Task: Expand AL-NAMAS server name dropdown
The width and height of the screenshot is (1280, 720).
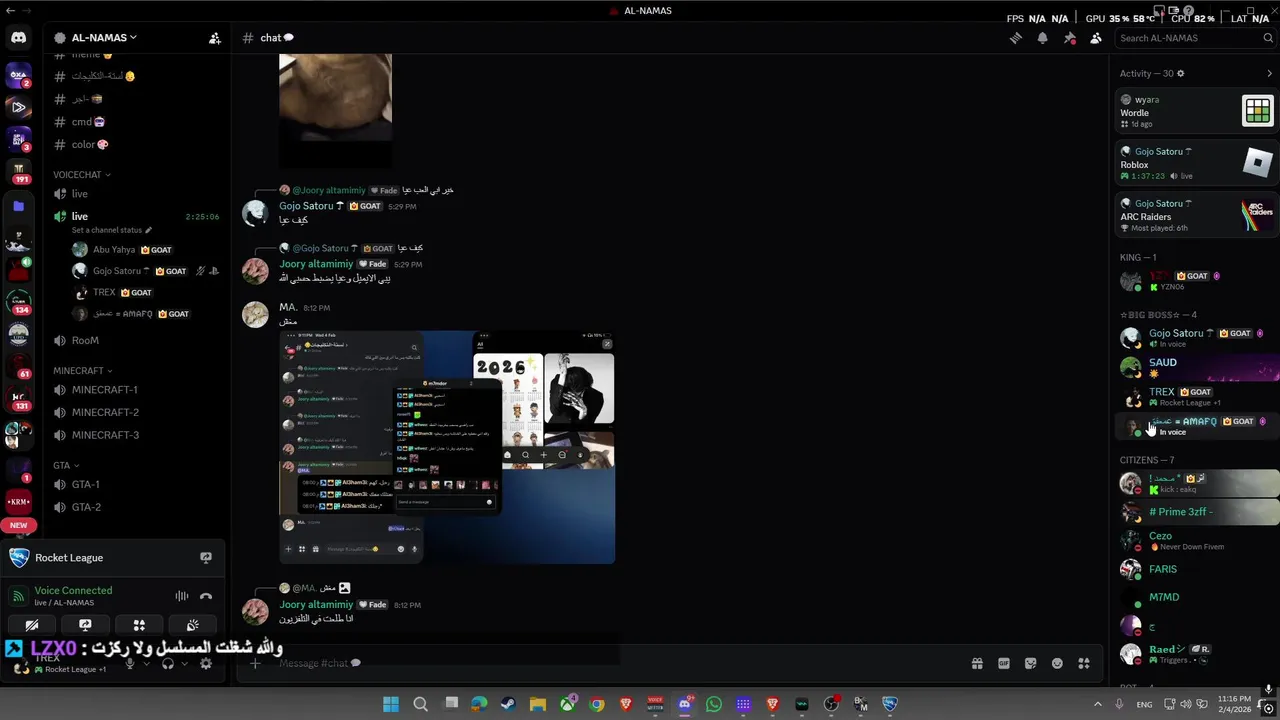Action: pyautogui.click(x=96, y=38)
